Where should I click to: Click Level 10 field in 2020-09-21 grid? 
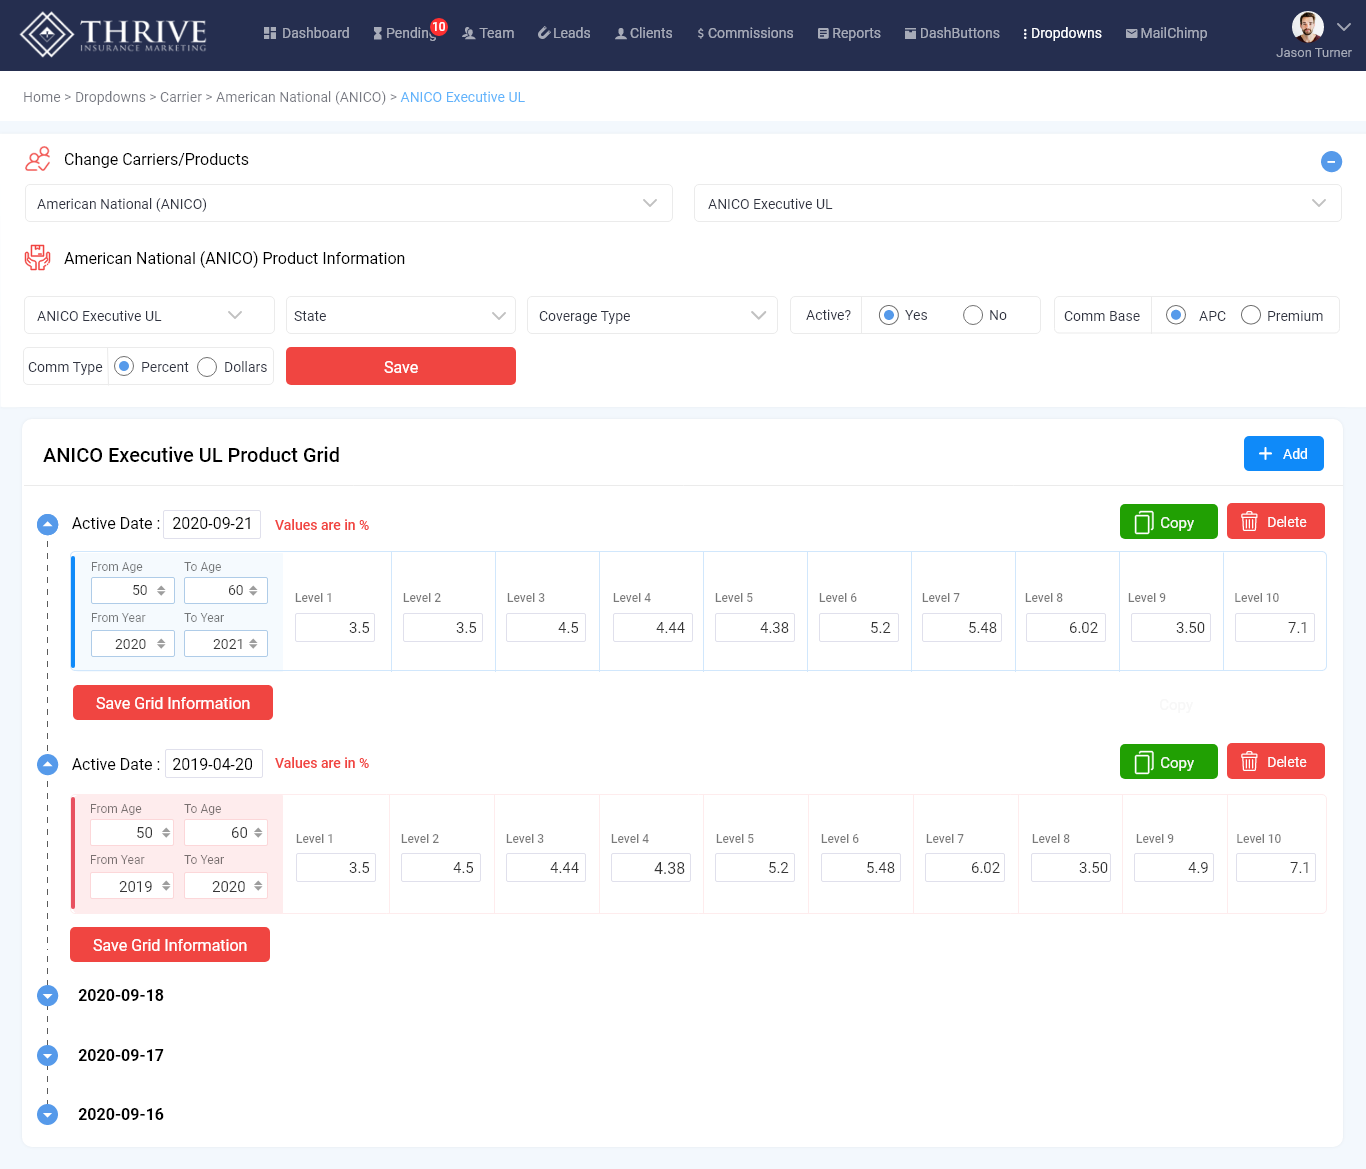tap(1275, 627)
